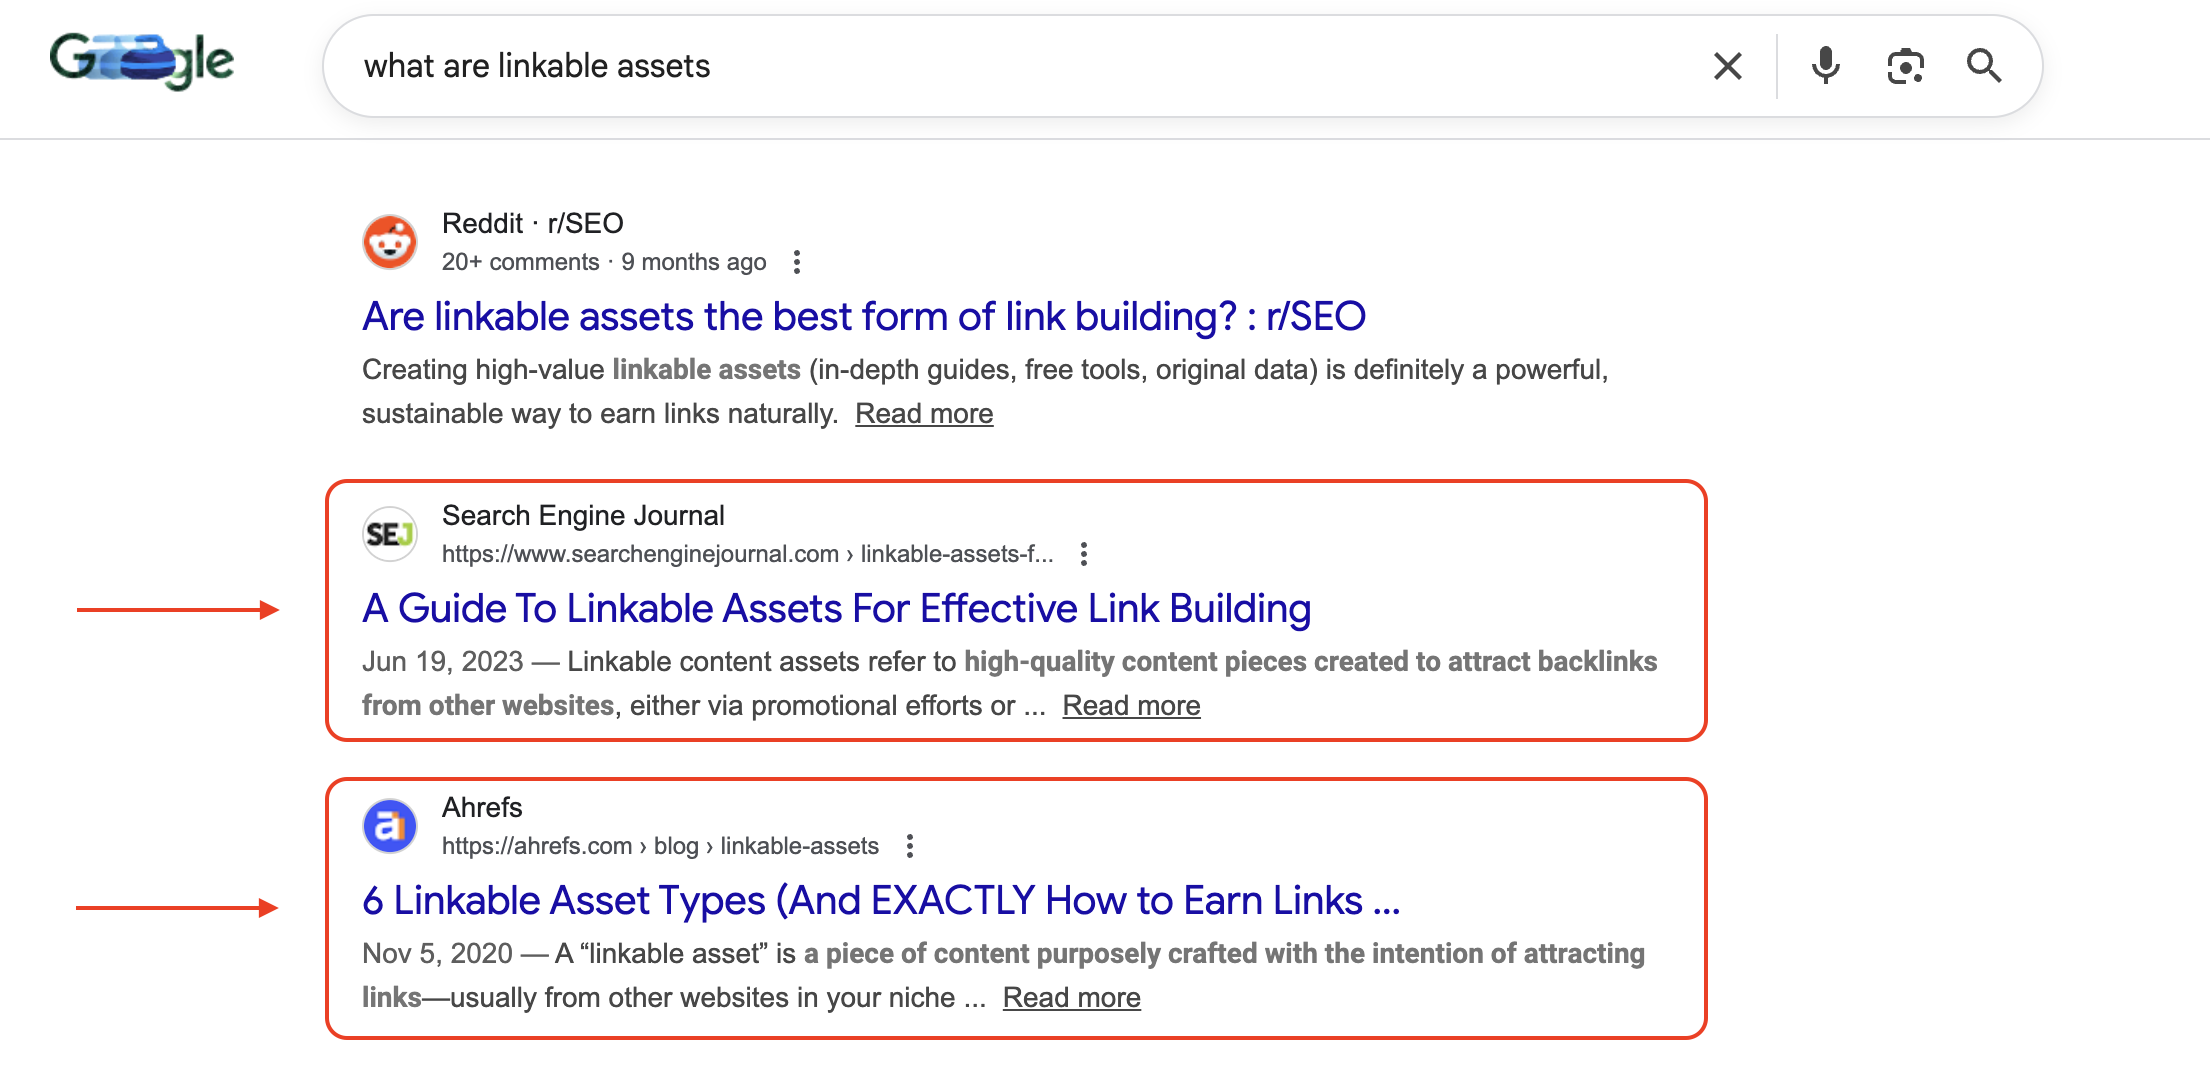The height and width of the screenshot is (1082, 2210).
Task: Open the three-dot menu on the Ahrefs result
Action: pos(909,845)
